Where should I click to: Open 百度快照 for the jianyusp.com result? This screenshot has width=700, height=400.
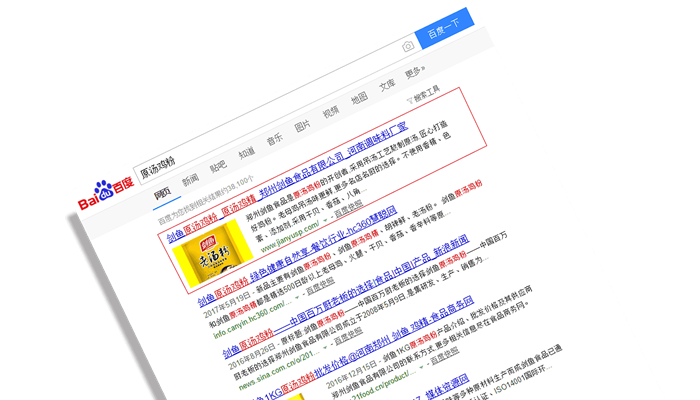click(x=348, y=209)
